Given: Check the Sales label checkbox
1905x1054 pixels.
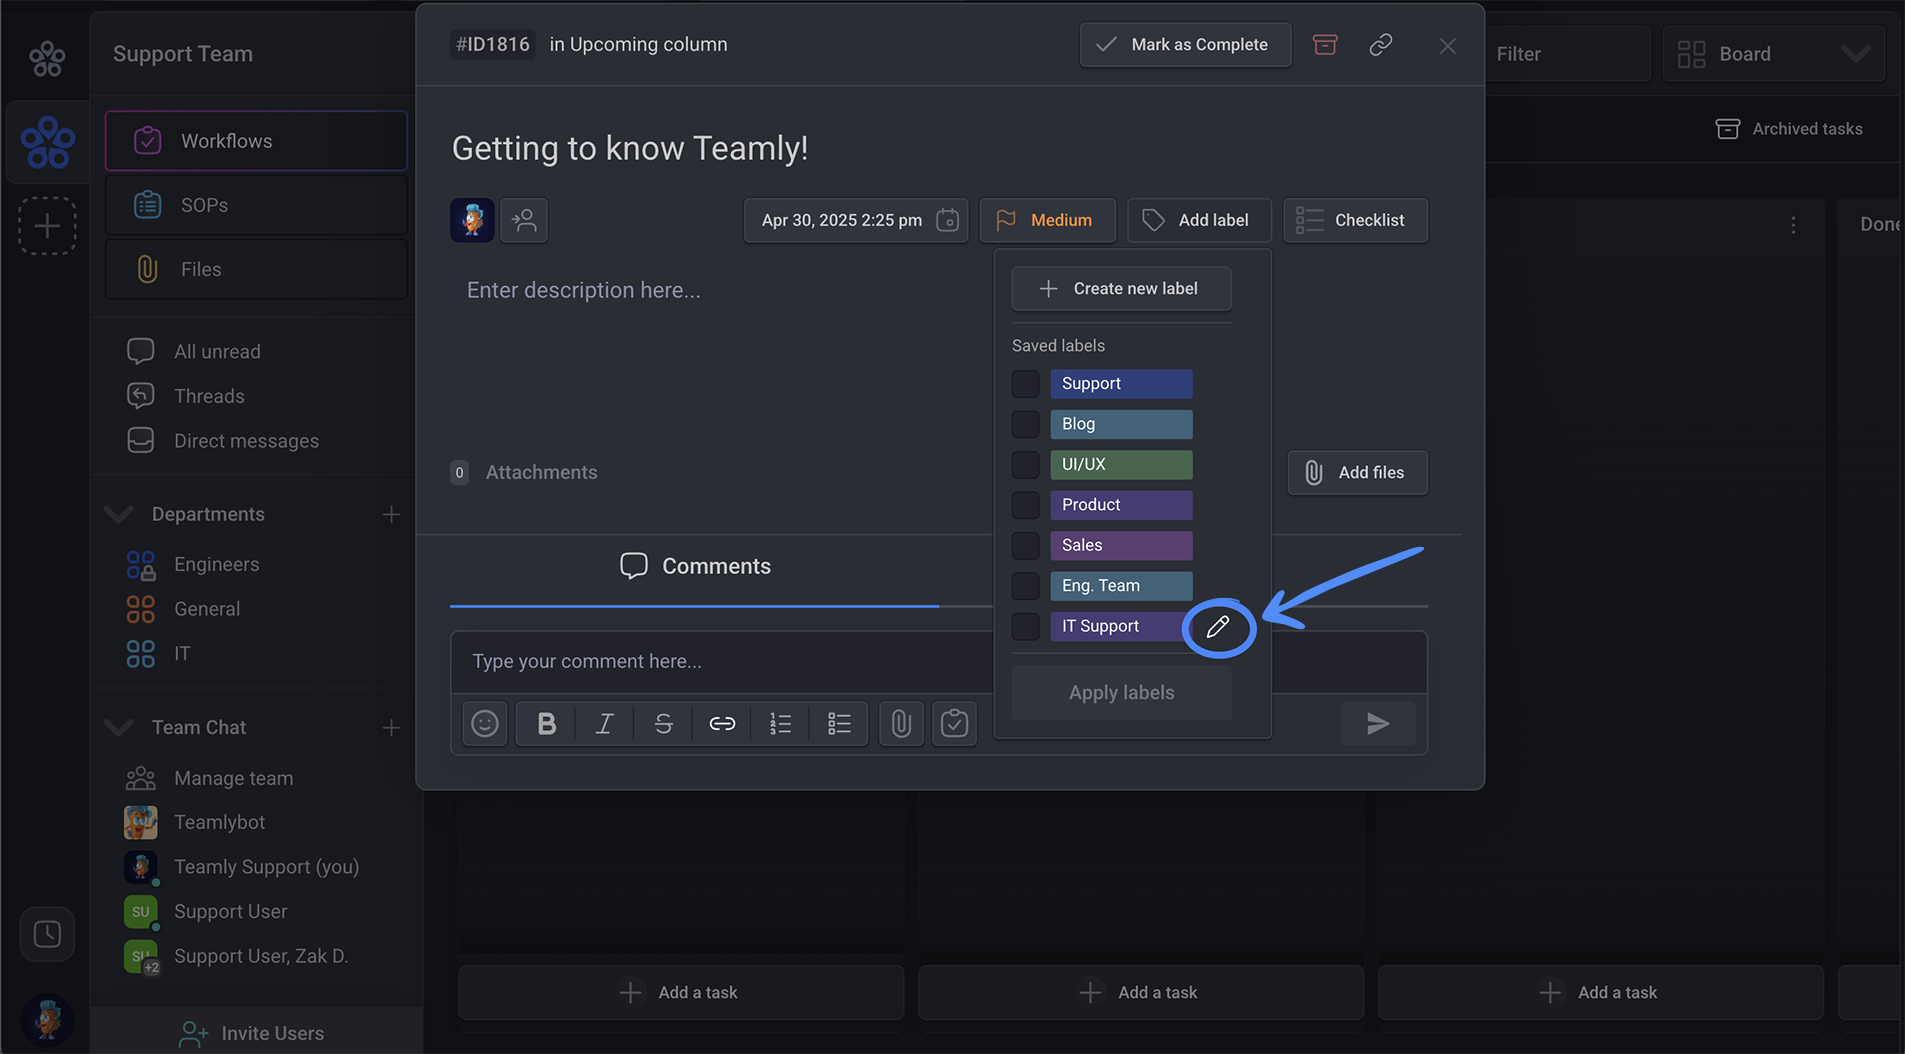Looking at the screenshot, I should pos(1025,545).
